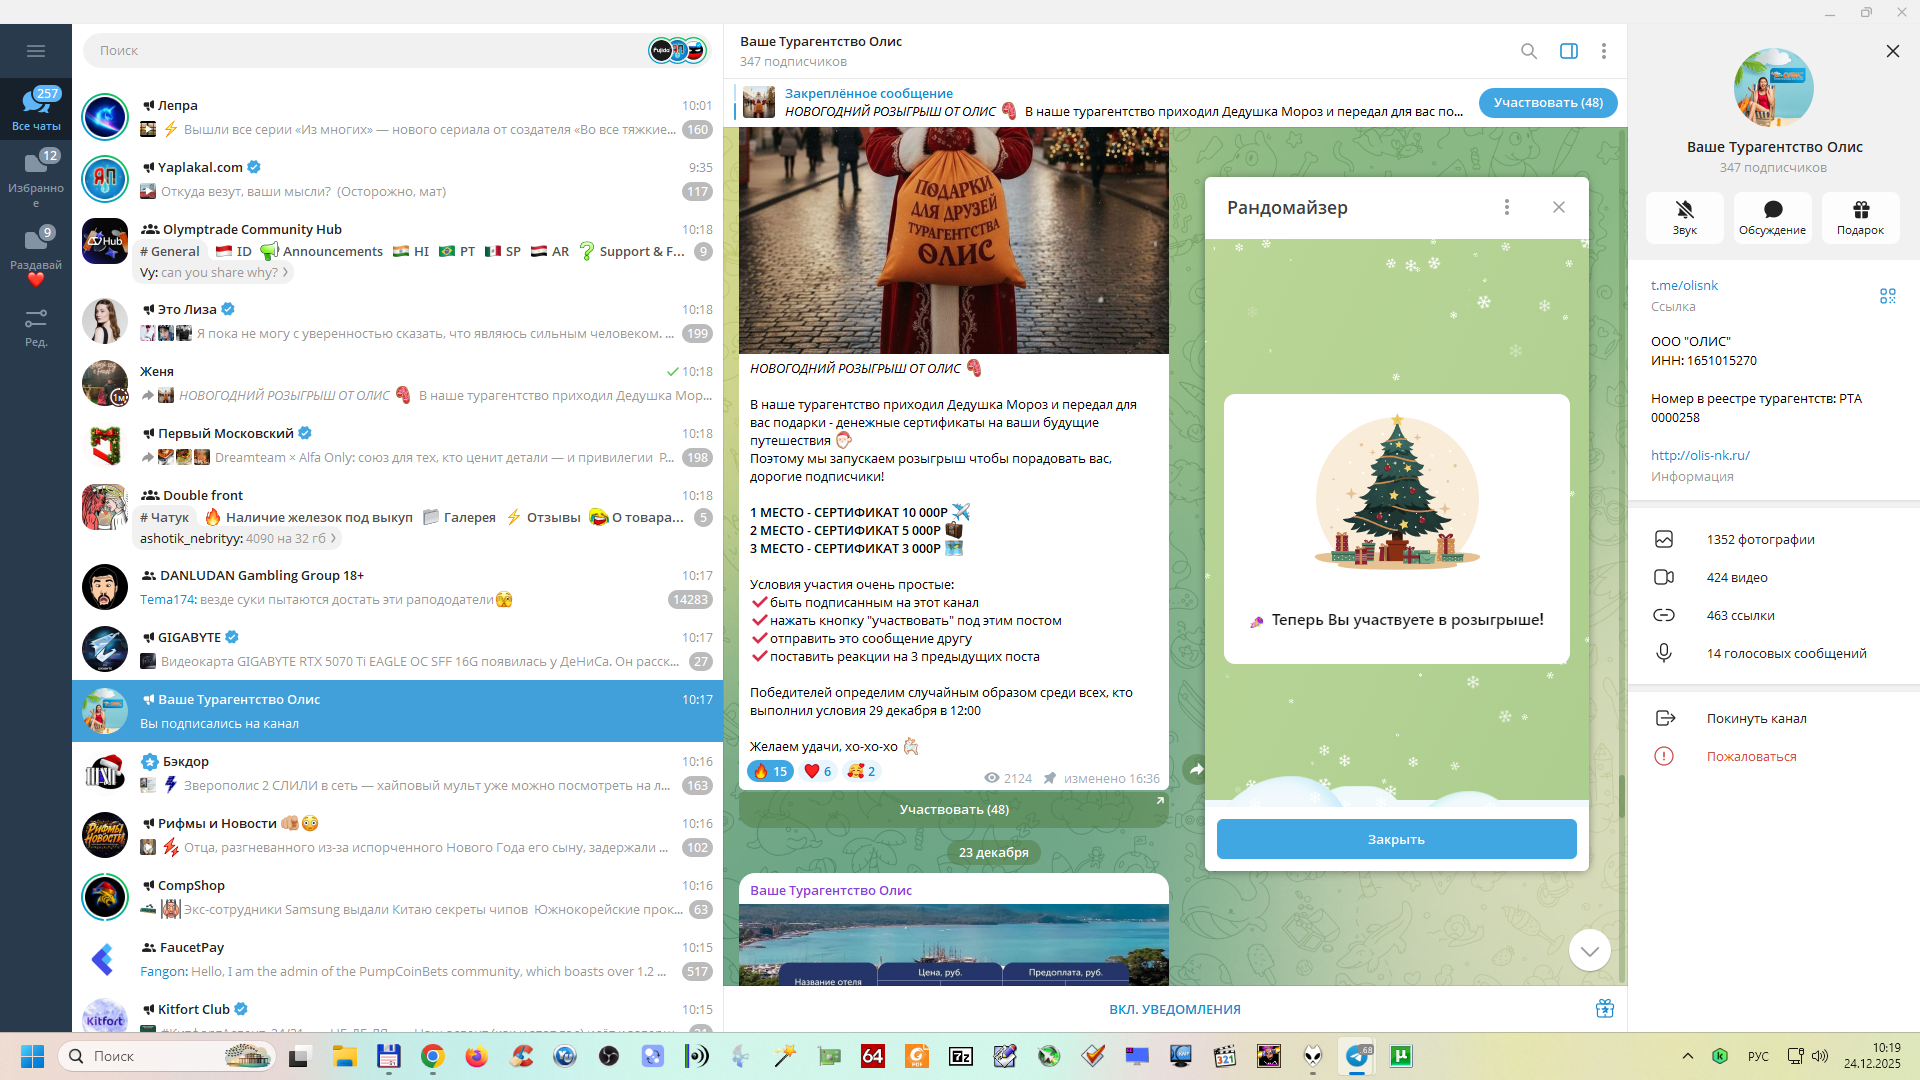This screenshot has height=1080, width=1920.
Task: Open the hamburger main menu
Action: (36, 51)
